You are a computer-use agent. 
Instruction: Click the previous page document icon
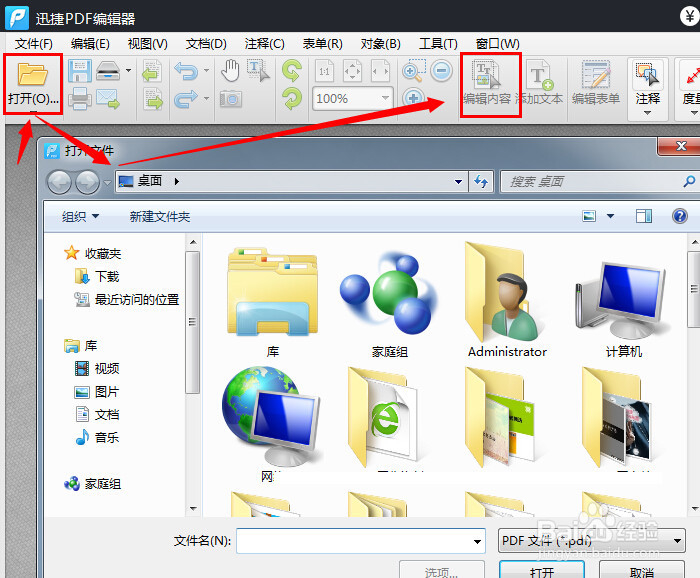pos(152,71)
